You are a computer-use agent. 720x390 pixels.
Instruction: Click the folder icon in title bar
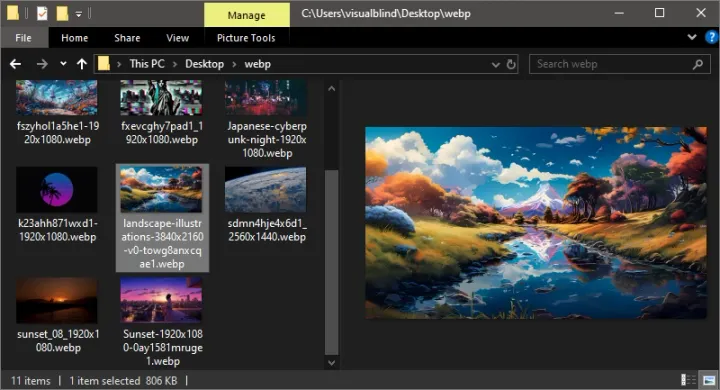click(x=13, y=13)
